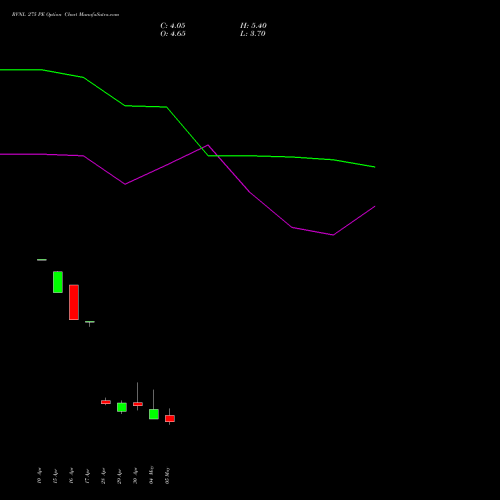
Task: Click the green candle for 04 May
Action: pyautogui.click(x=154, y=414)
